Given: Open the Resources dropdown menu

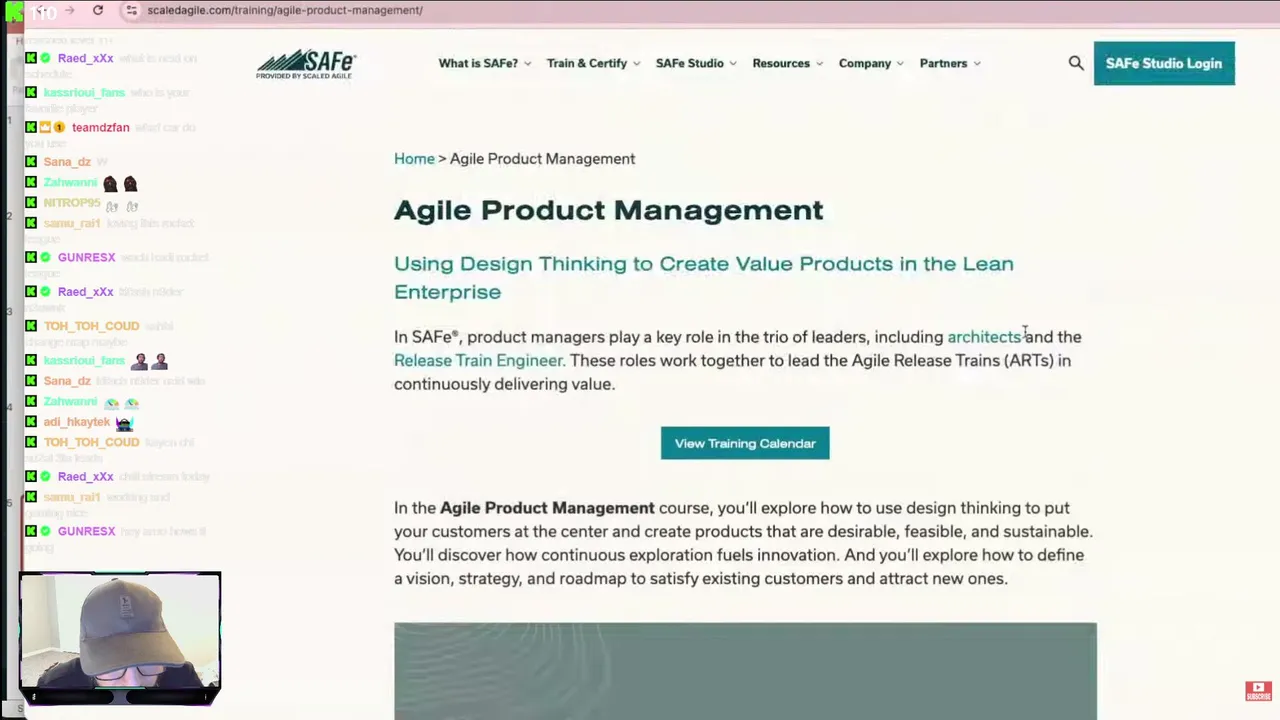Looking at the screenshot, I should point(788,63).
